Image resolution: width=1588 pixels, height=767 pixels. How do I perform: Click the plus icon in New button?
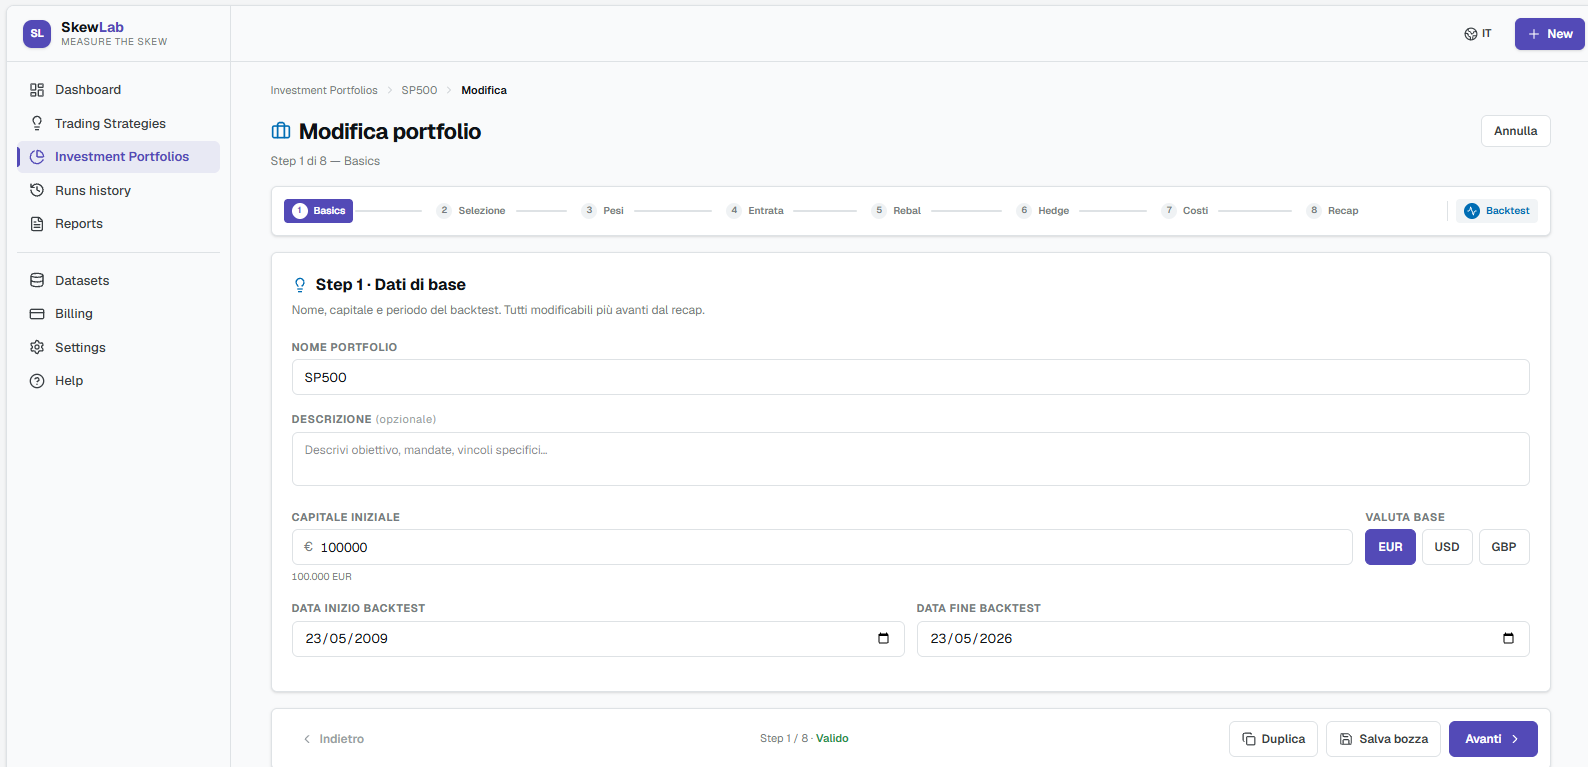[x=1534, y=34]
